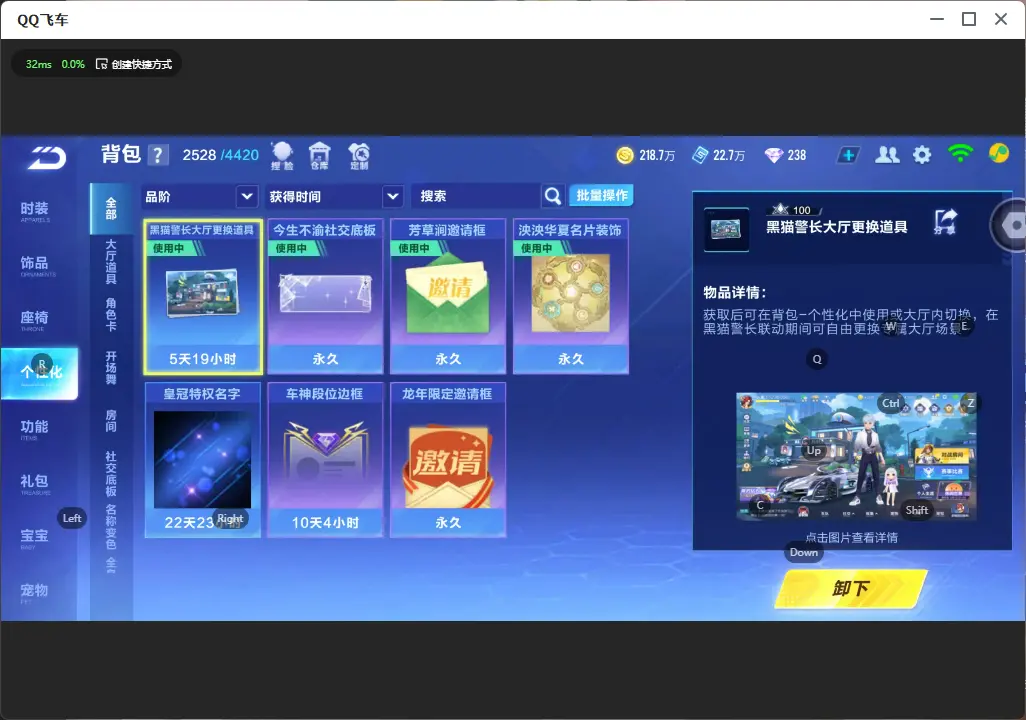
Task: Open the 背包 help question mark
Action: click(157, 155)
